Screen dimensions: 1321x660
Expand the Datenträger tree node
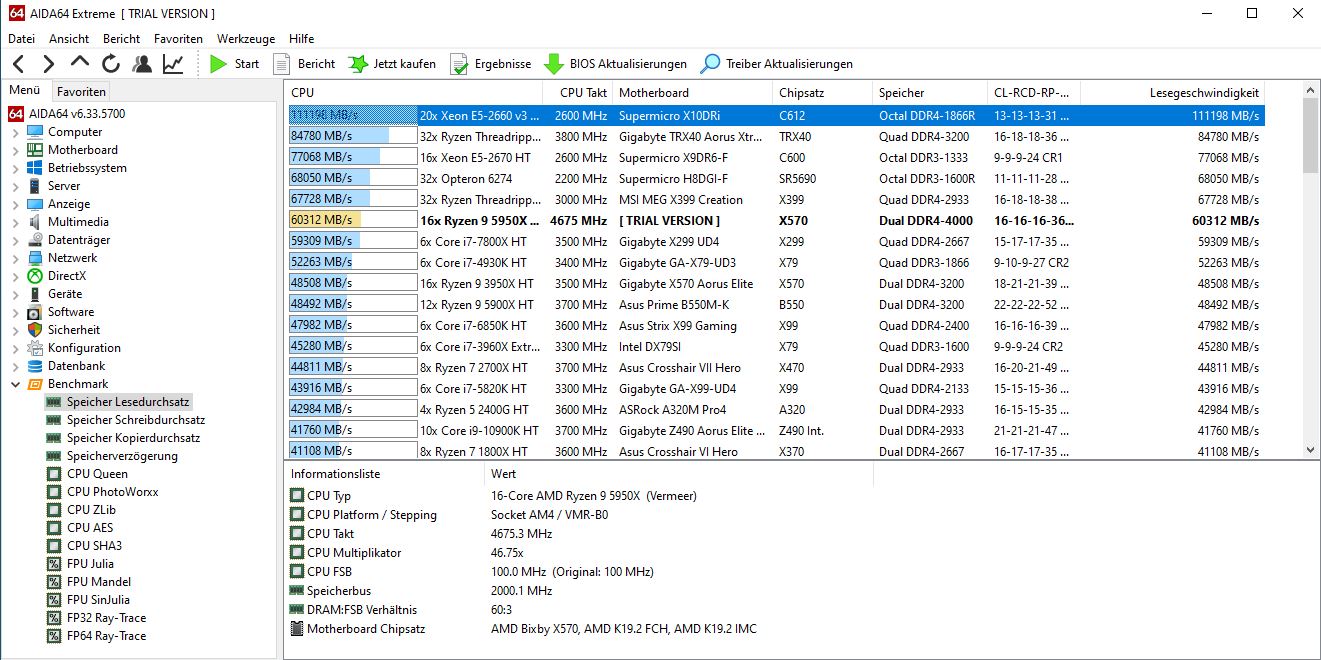click(16, 240)
